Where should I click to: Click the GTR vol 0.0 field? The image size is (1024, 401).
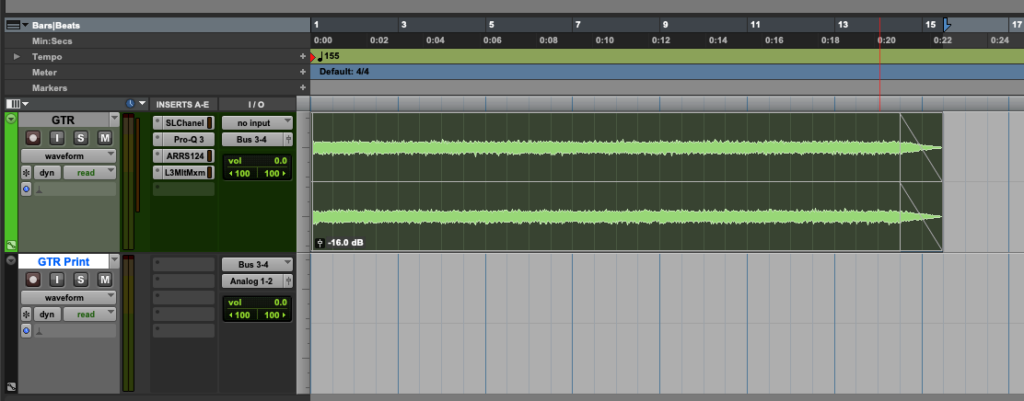click(257, 161)
